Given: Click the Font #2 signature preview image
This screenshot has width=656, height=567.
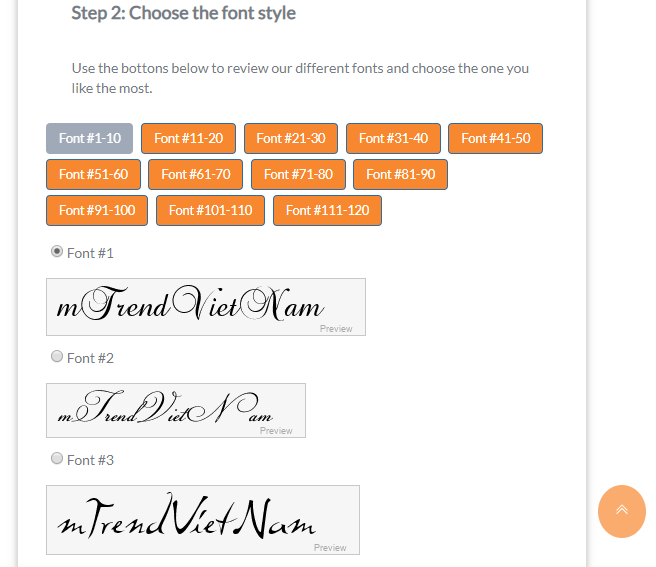Looking at the screenshot, I should tap(175, 410).
